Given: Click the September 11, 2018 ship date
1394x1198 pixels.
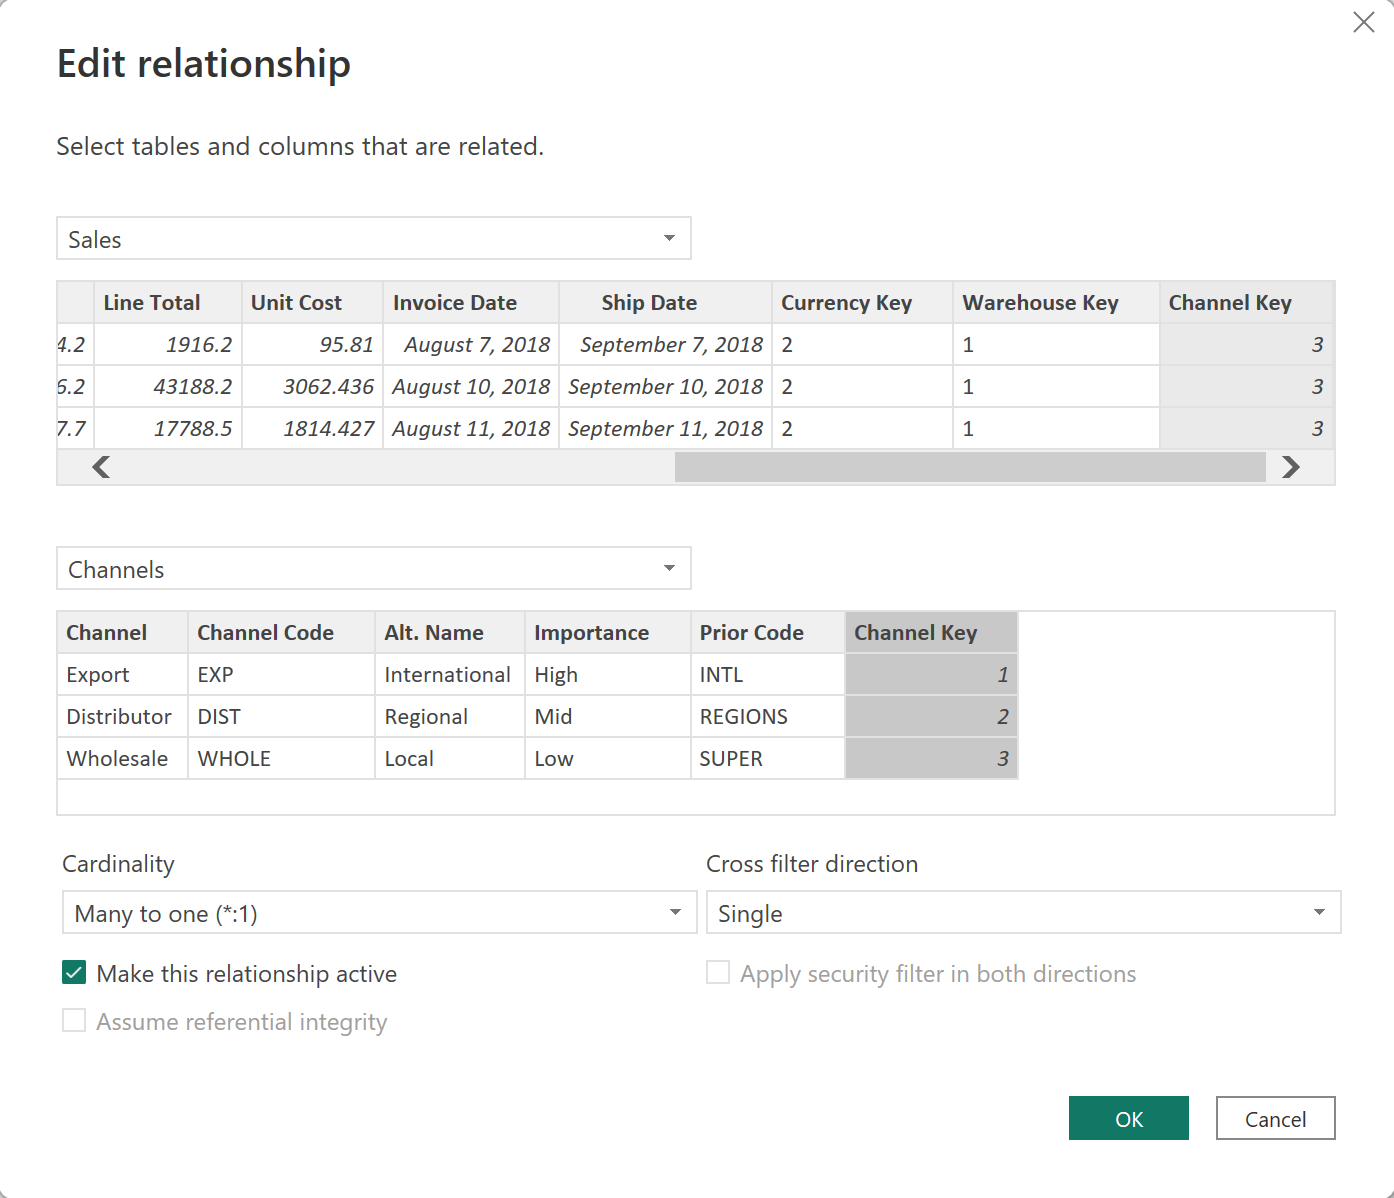Looking at the screenshot, I should point(665,429).
